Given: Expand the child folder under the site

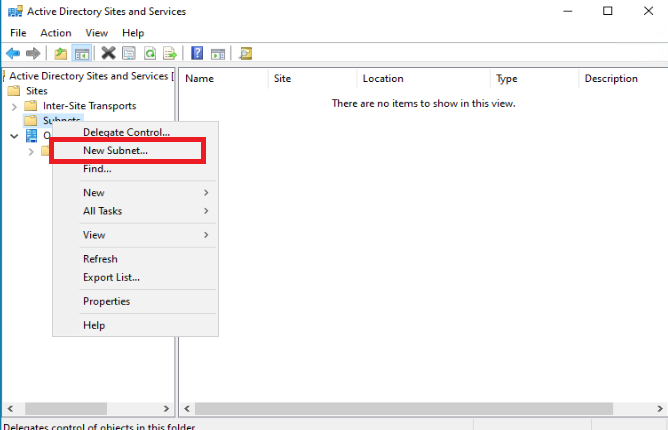Looking at the screenshot, I should click(x=31, y=151).
